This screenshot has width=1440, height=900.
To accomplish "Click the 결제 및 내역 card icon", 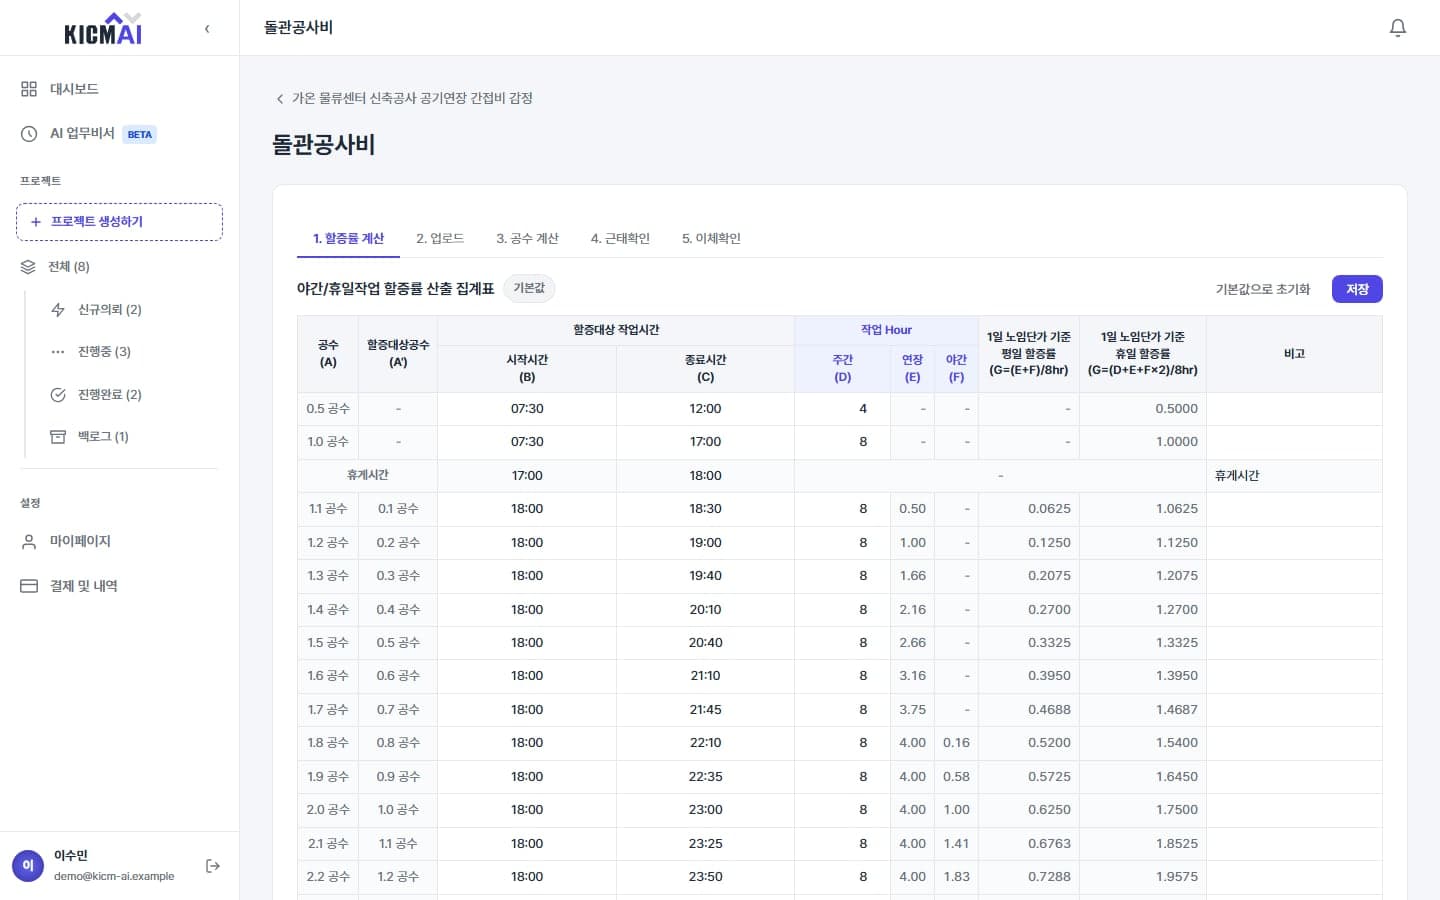I will (29, 586).
